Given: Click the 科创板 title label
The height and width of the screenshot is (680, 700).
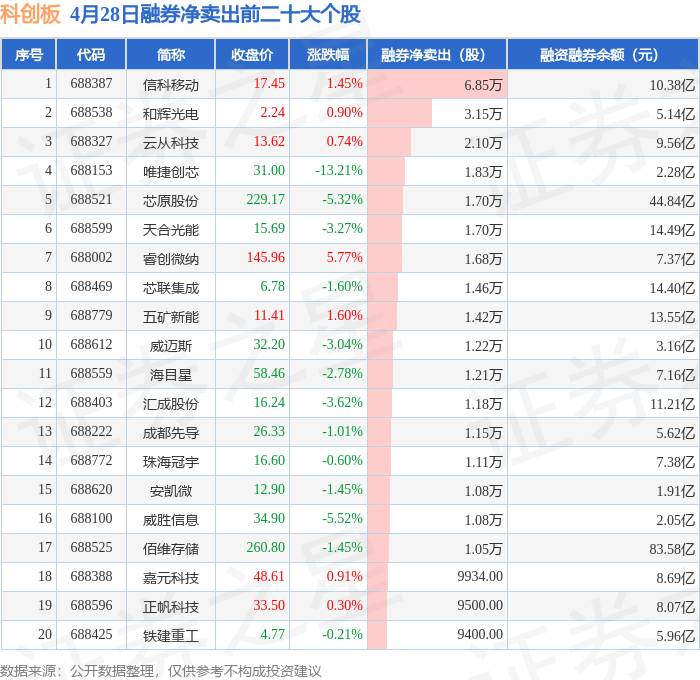Looking at the screenshot, I should pyautogui.click(x=30, y=14).
